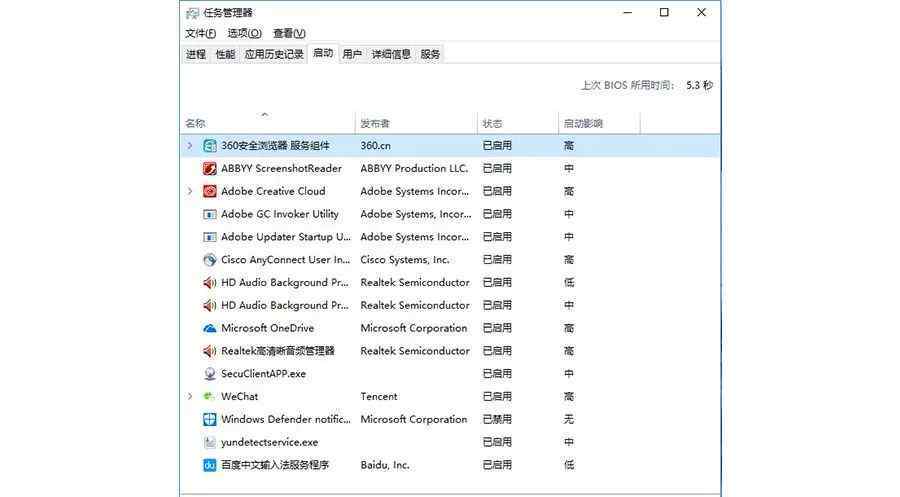900x497 pixels.
Task: Switch to the 进程 tab
Action: (196, 55)
